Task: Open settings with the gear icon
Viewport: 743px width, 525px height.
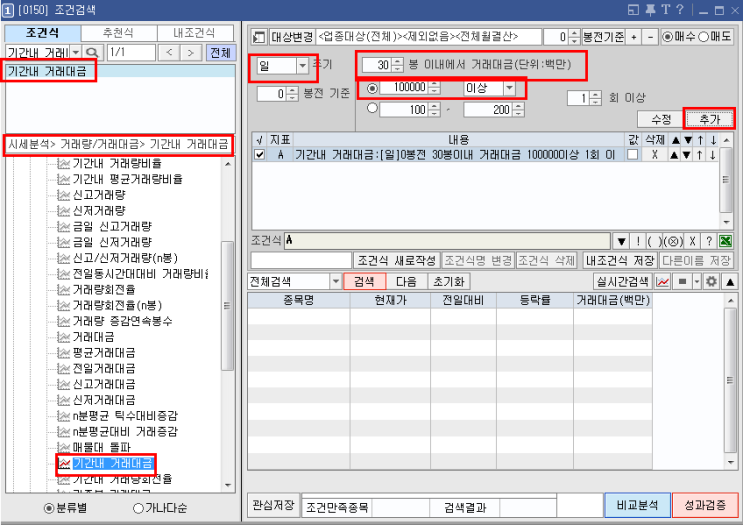Action: 711,282
